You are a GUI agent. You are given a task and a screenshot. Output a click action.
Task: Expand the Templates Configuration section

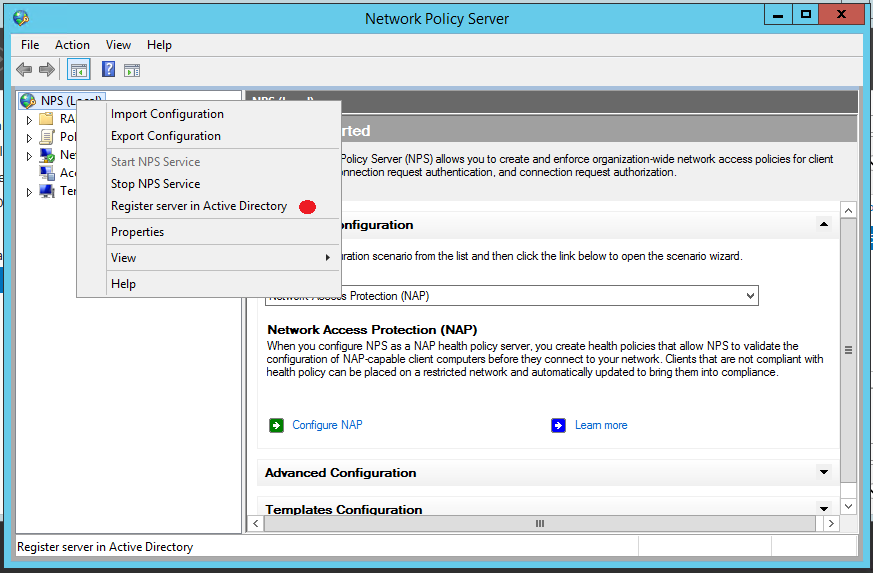coord(824,508)
